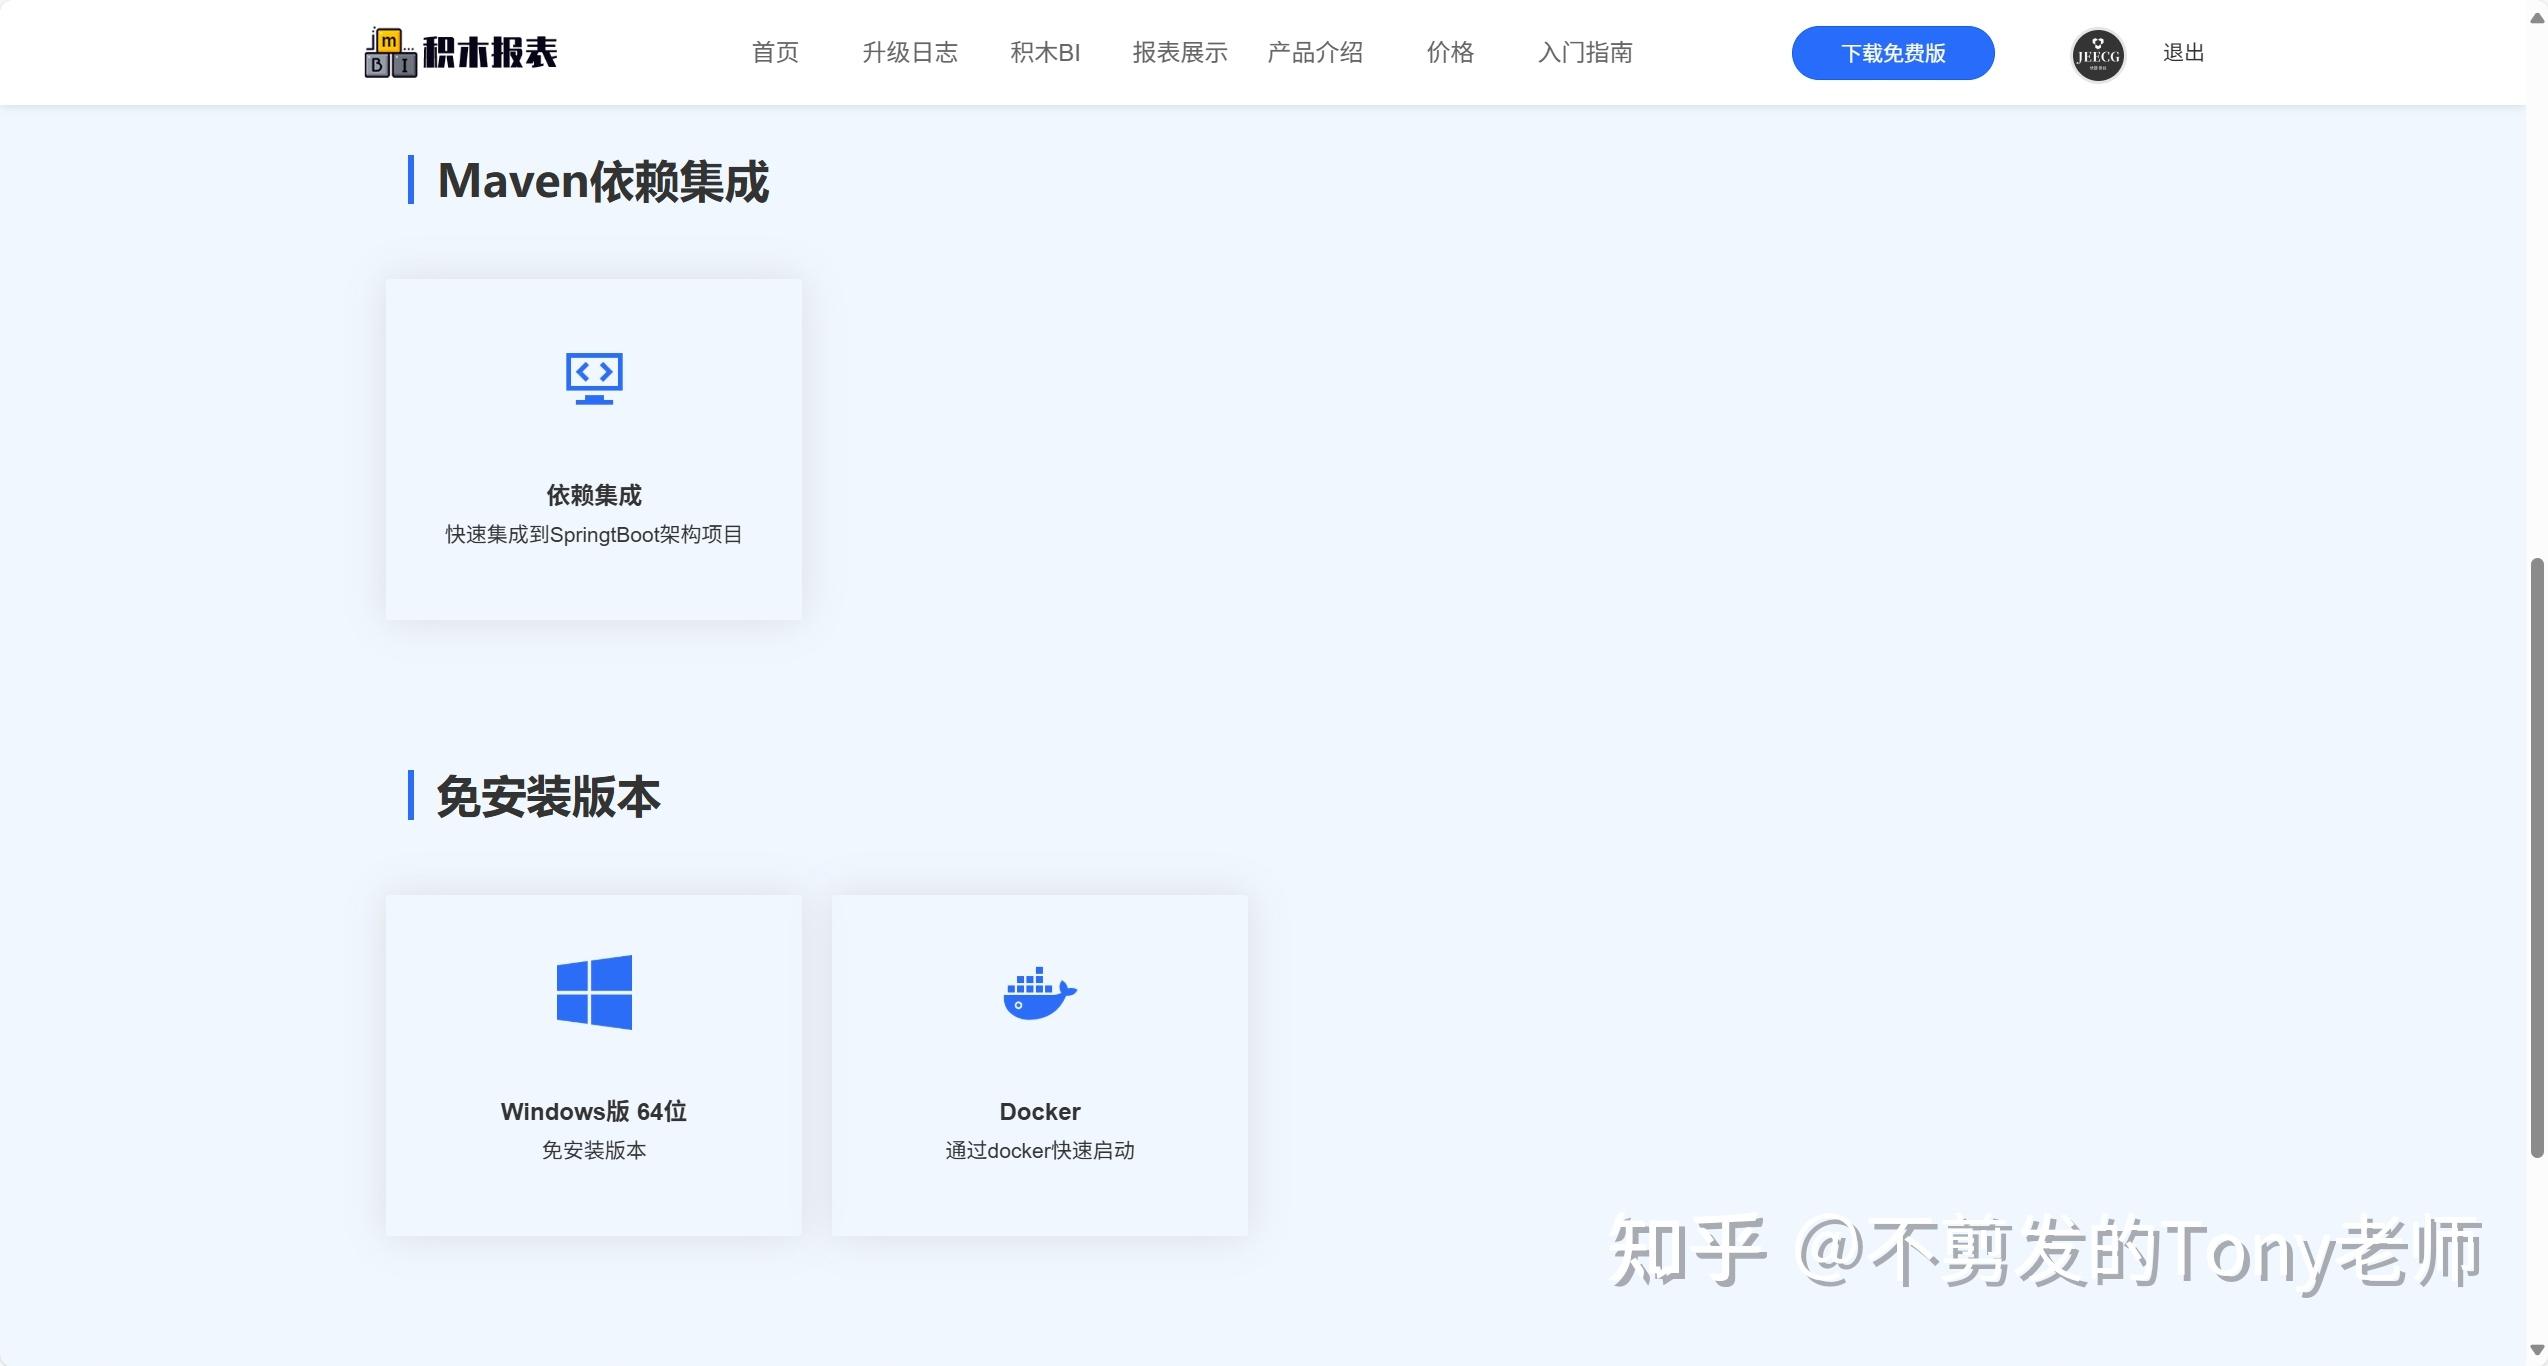Click the page's vertical scrollbar thumb
Screen dimensions: 2548x1366
(x=2536, y=855)
